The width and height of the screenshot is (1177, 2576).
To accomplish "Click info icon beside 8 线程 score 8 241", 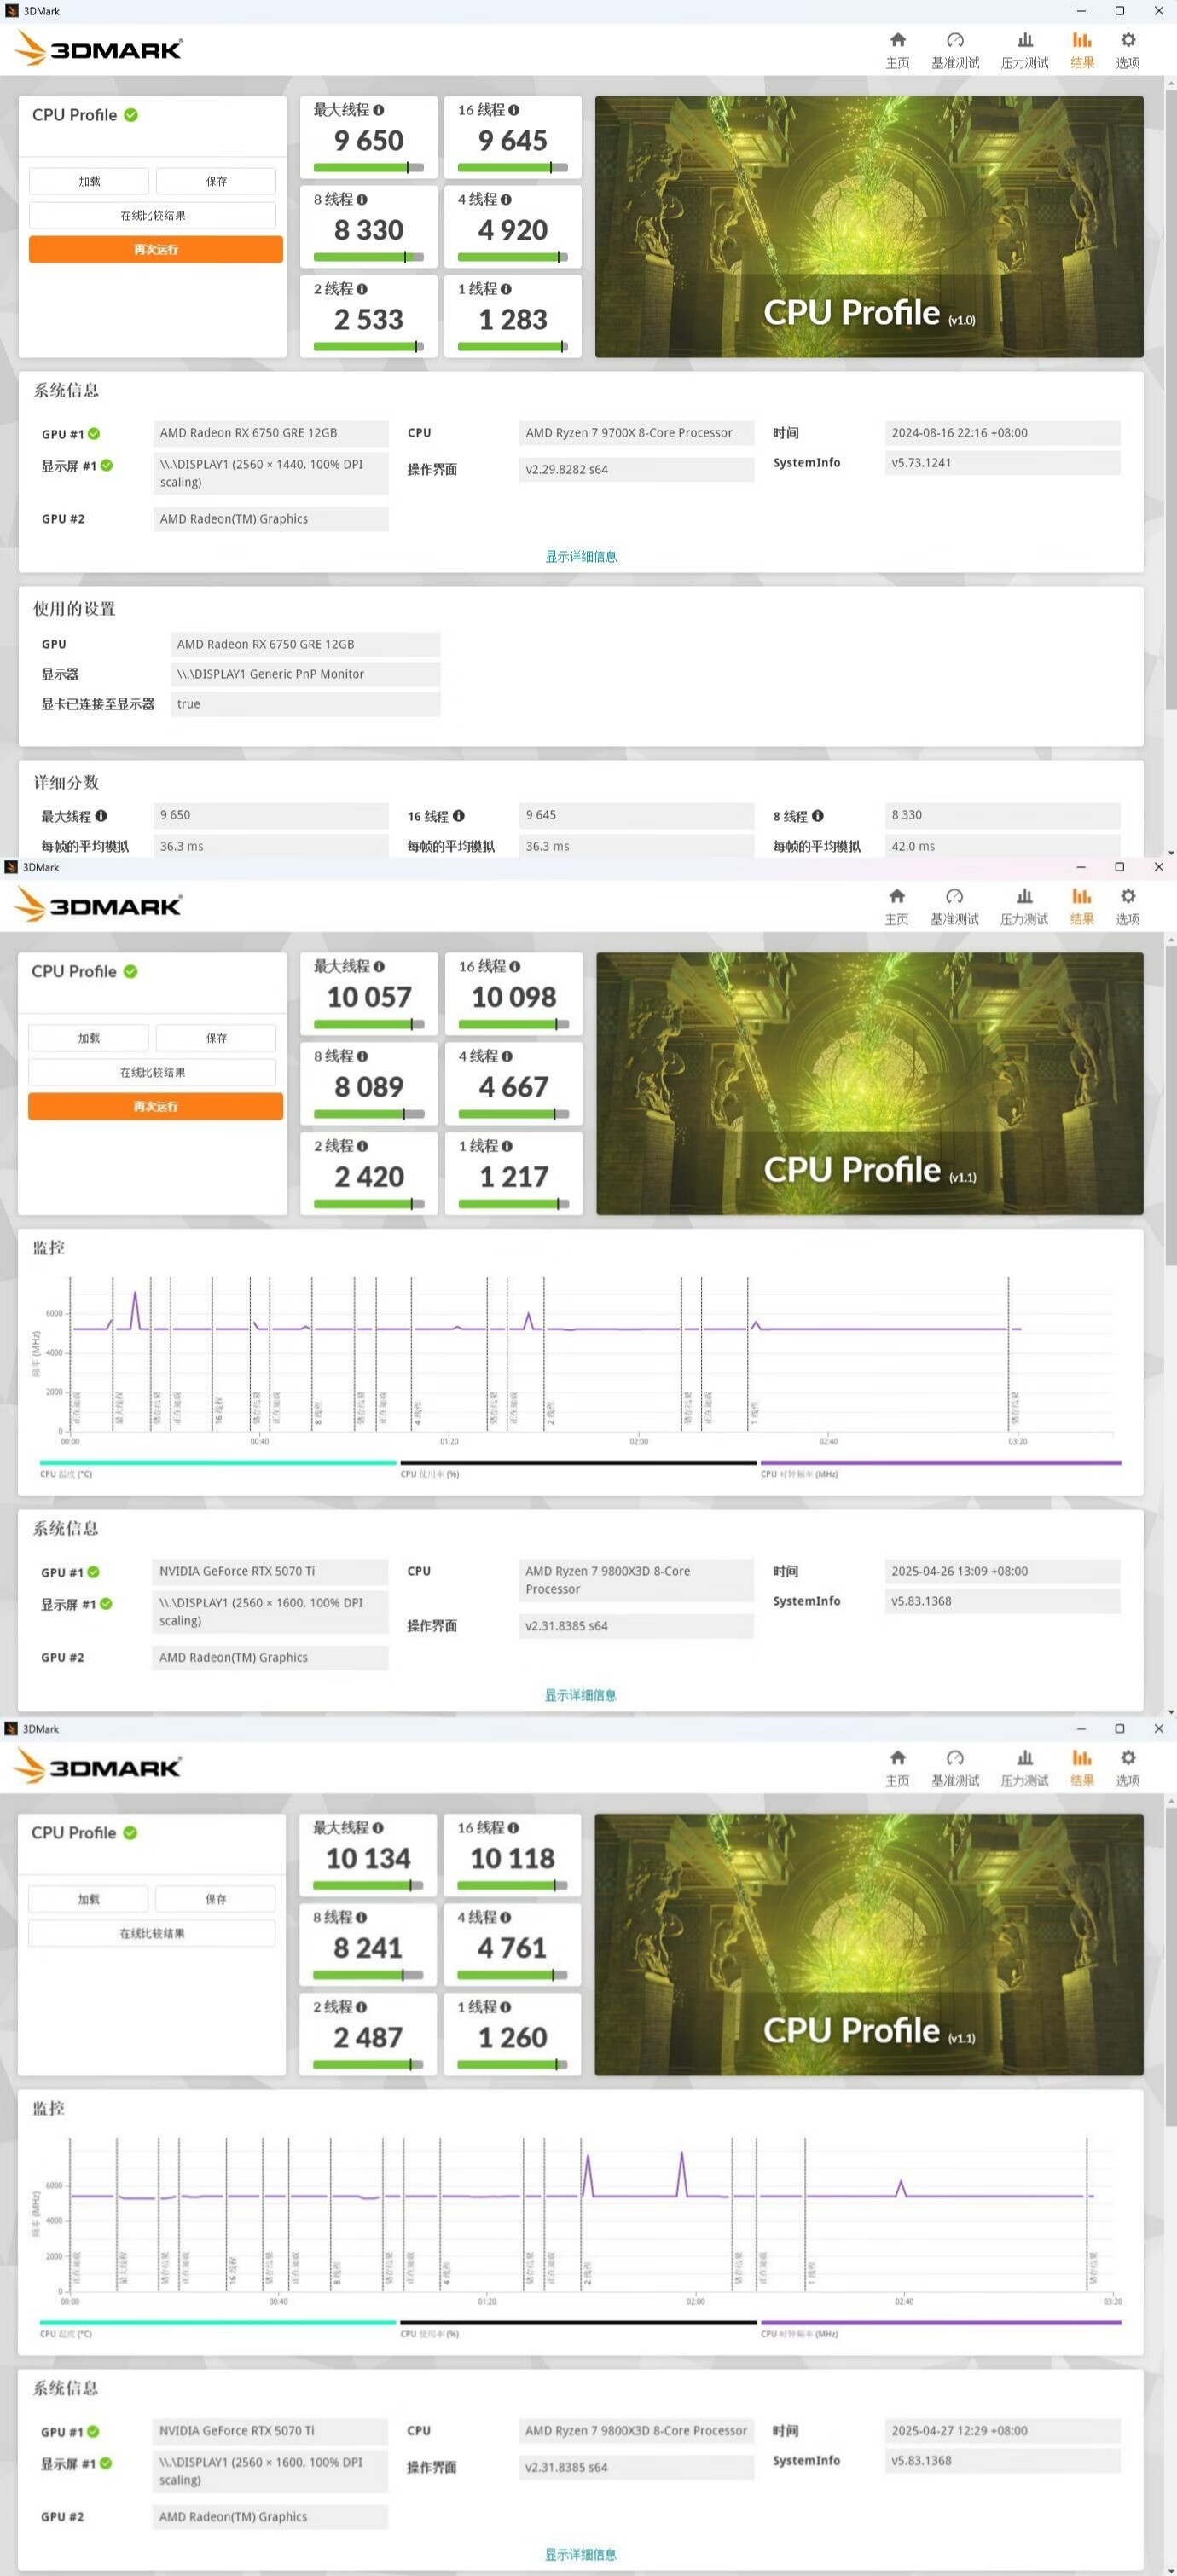I will 360,1917.
